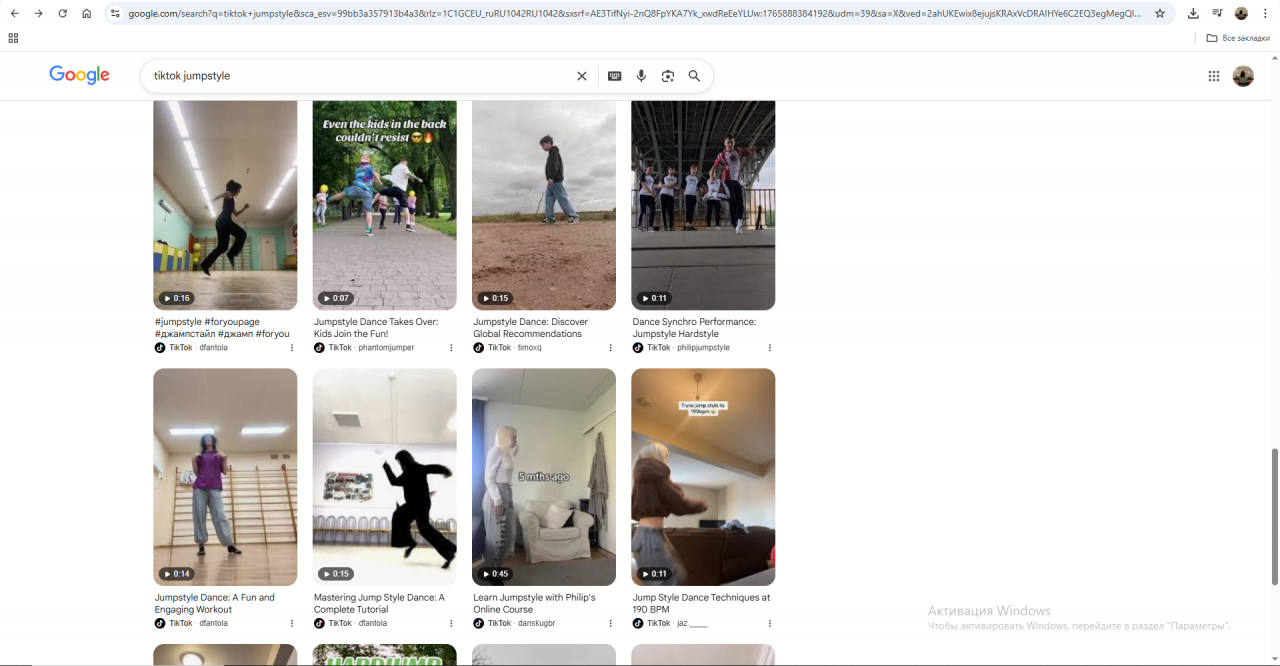Open "Mastering Jump Style Dance" tutorial link
This screenshot has height=666, width=1280.
(x=379, y=603)
